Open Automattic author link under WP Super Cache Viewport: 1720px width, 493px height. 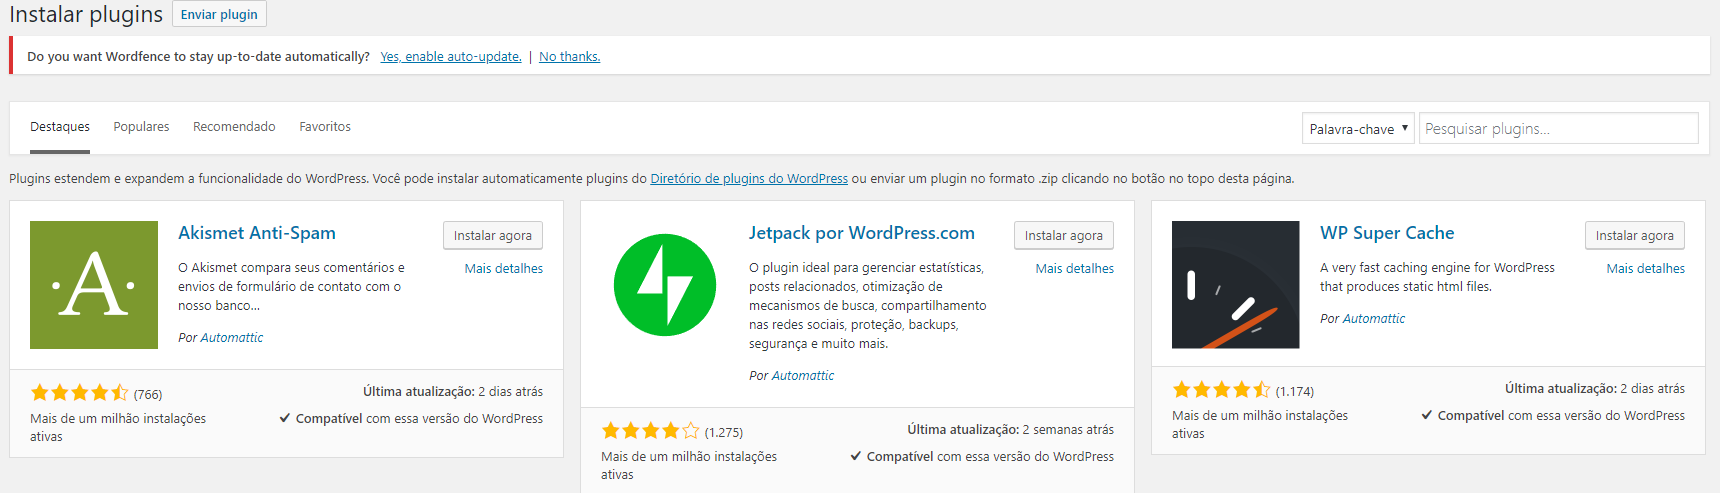(1374, 319)
